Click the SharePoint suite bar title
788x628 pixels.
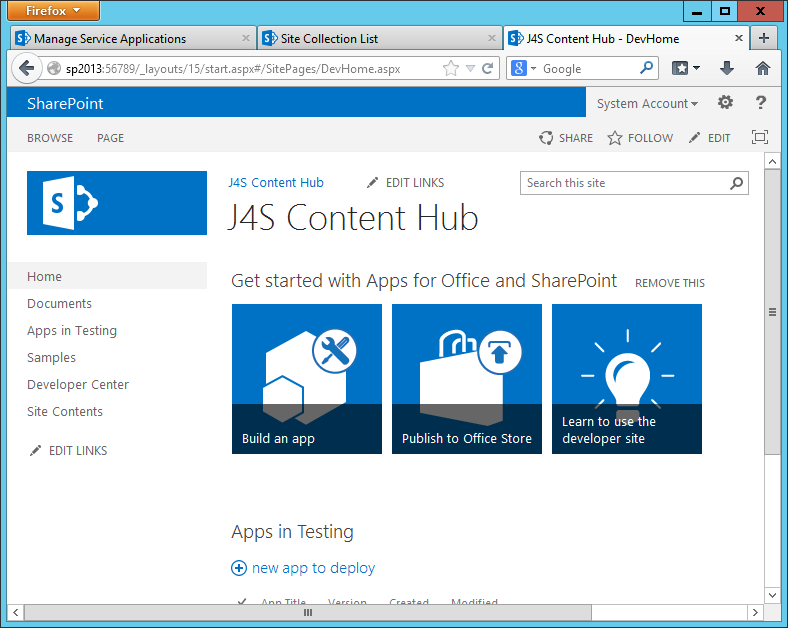pos(65,103)
